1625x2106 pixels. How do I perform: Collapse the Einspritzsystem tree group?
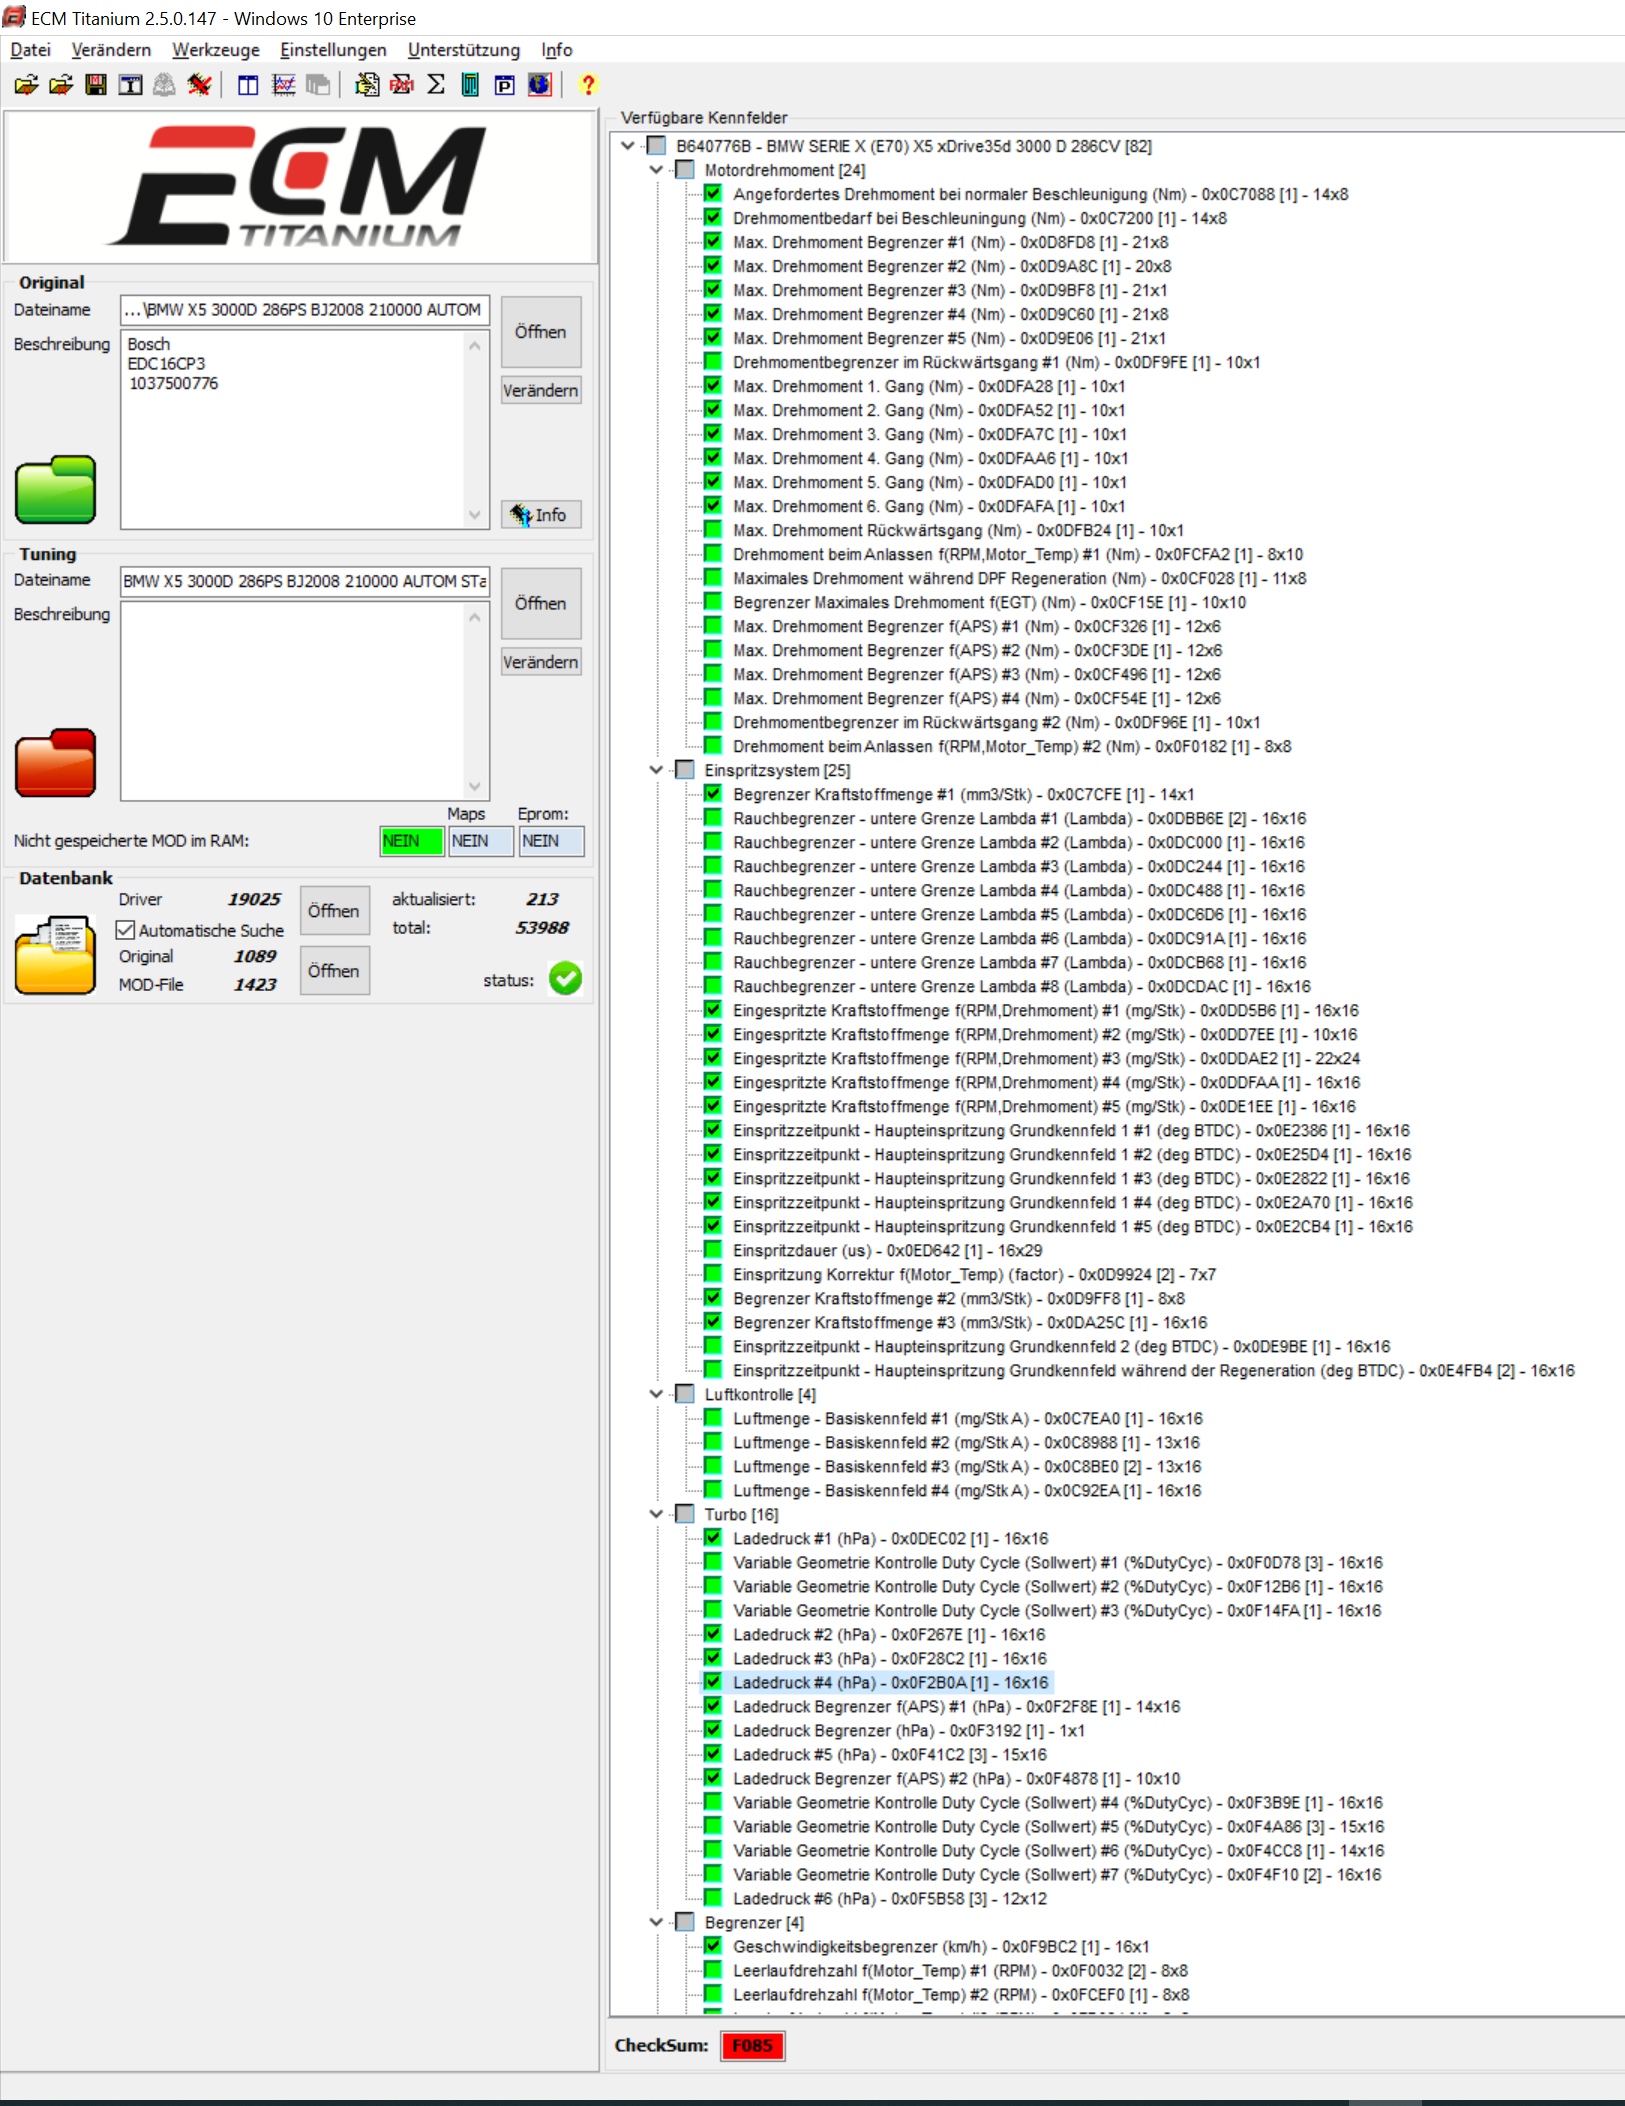click(656, 770)
